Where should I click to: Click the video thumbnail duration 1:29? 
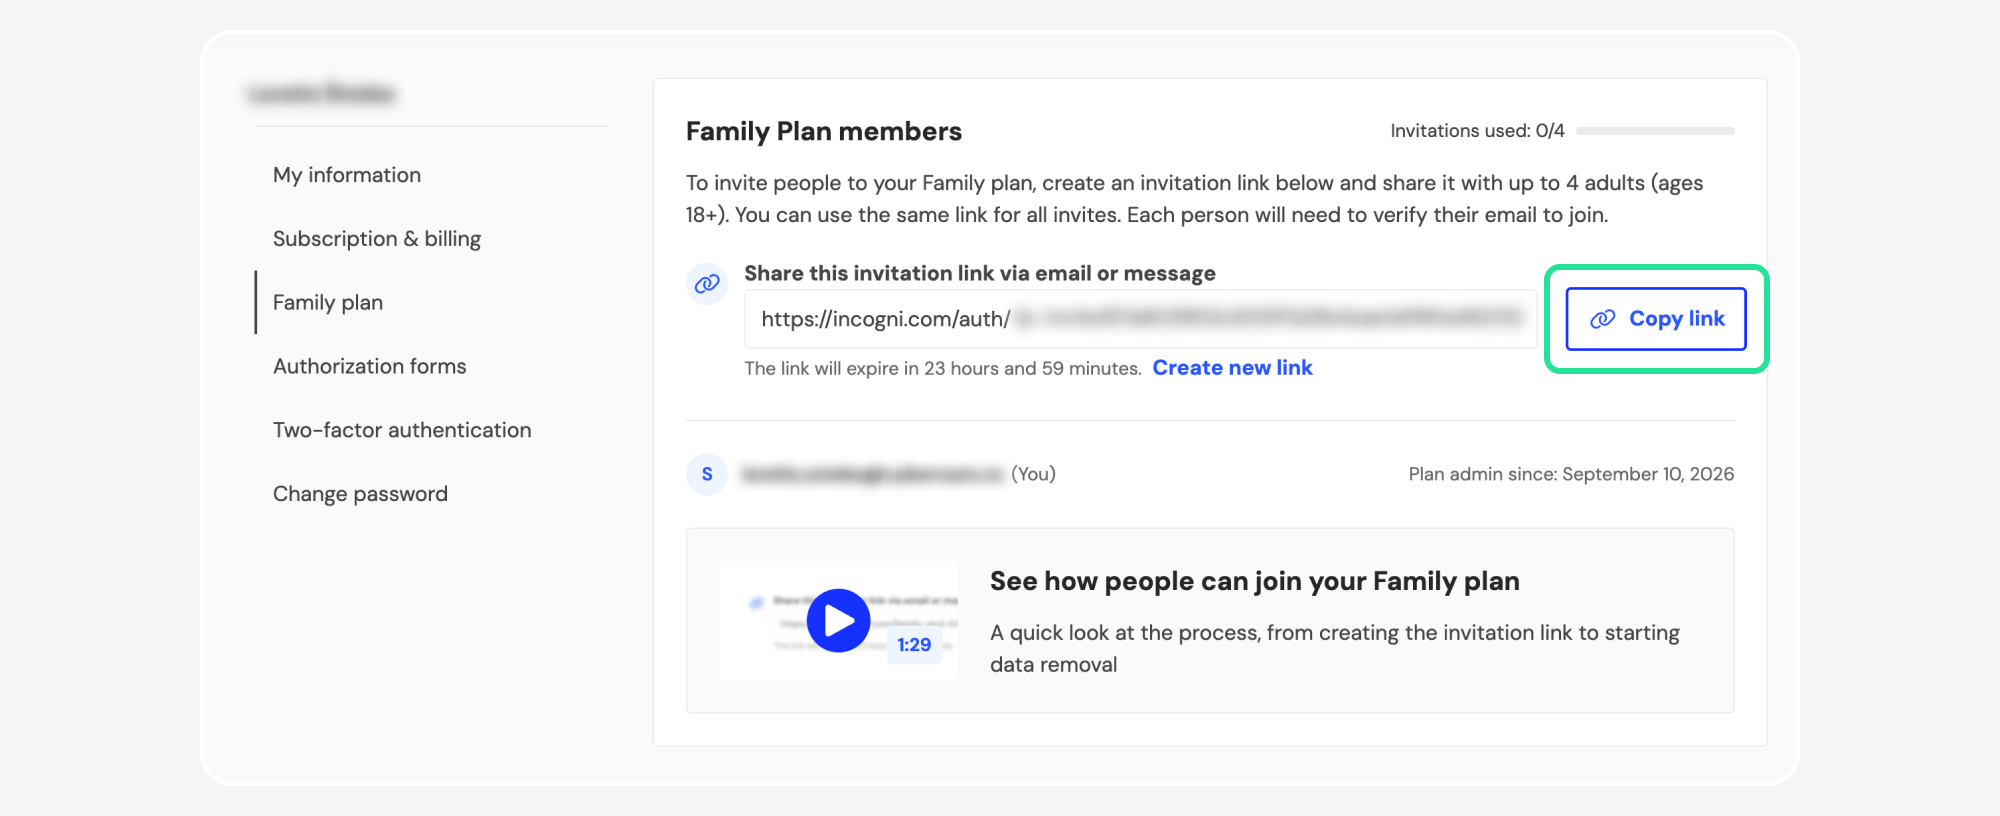[914, 645]
